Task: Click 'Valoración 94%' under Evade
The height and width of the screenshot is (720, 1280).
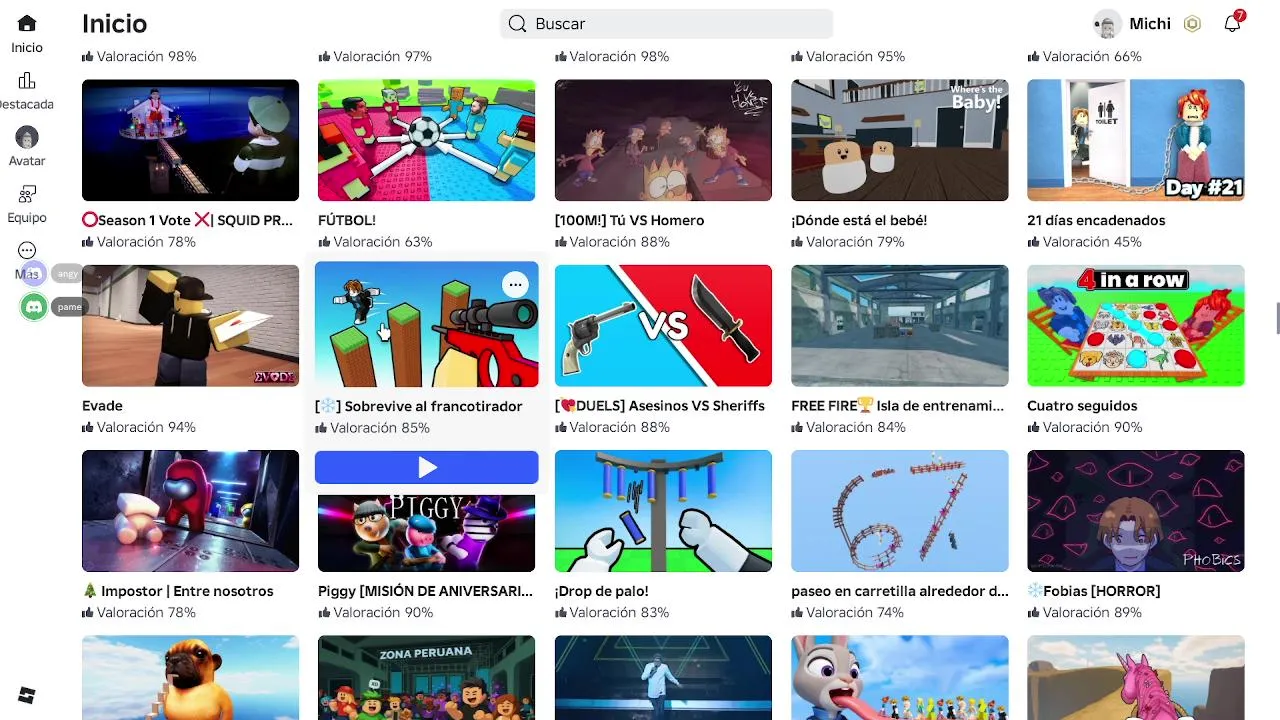Action: [139, 427]
